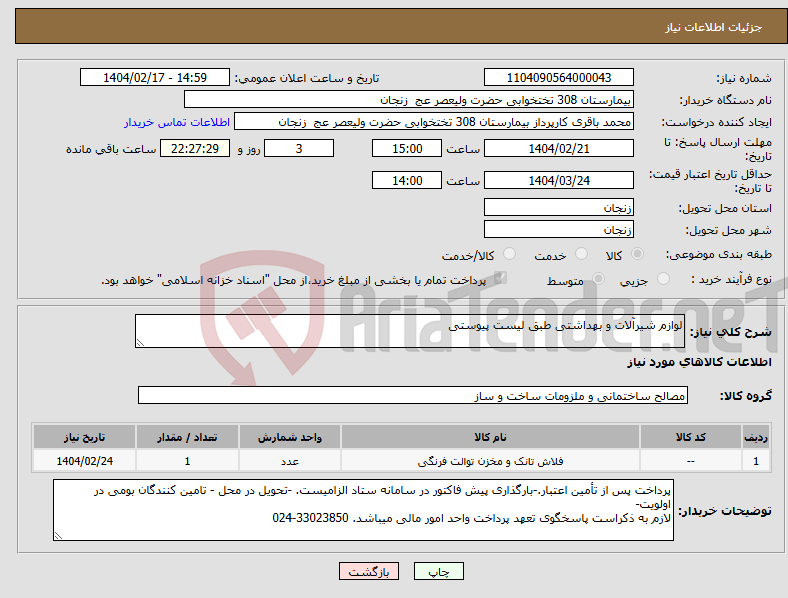Click the goods code cell showing --

click(x=691, y=461)
